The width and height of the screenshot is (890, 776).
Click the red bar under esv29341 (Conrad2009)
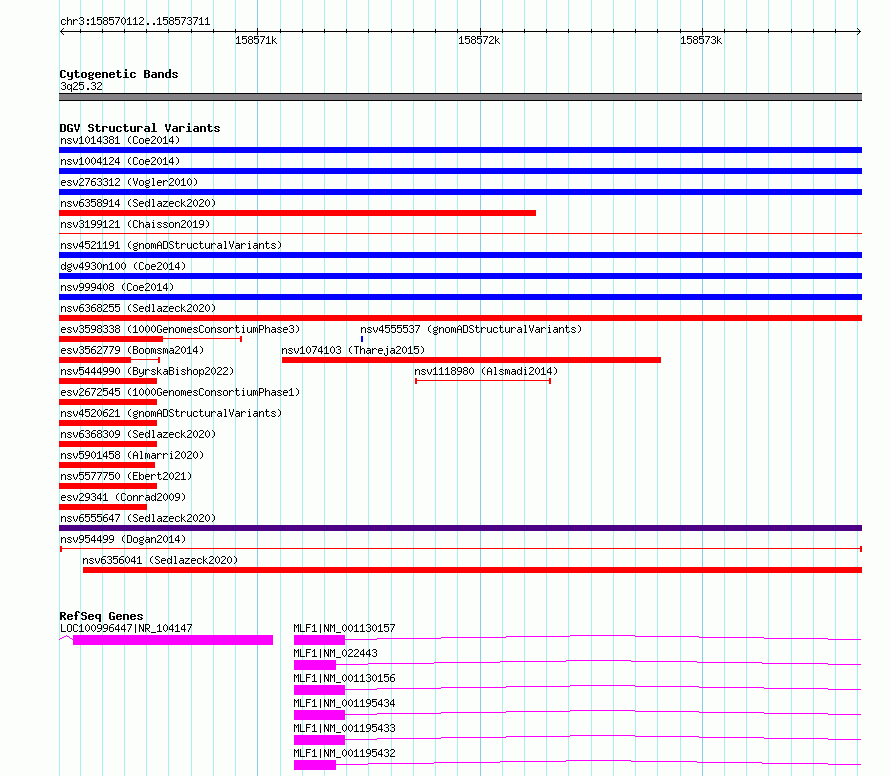pyautogui.click(x=103, y=507)
